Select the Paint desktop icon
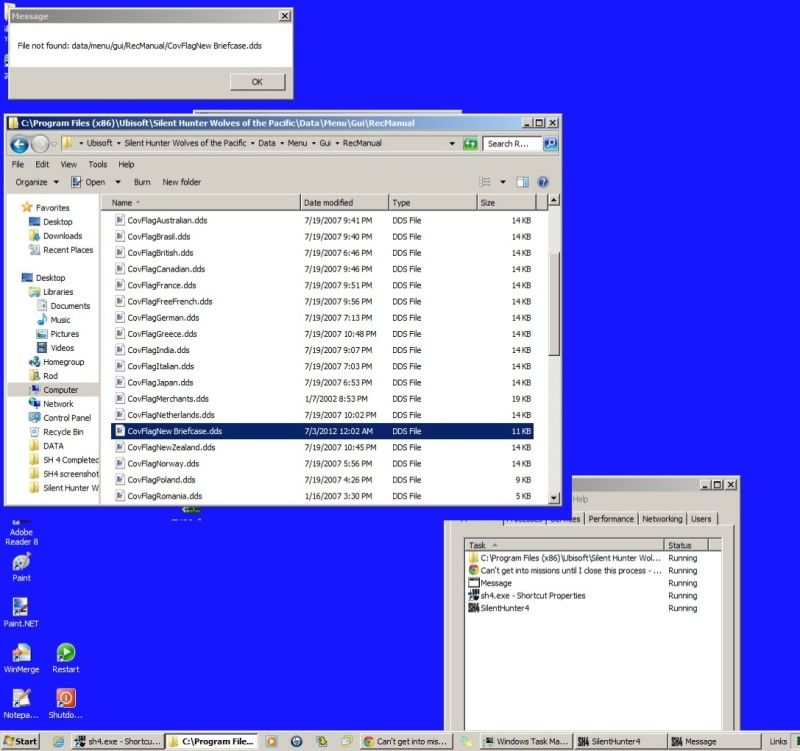 (x=21, y=563)
